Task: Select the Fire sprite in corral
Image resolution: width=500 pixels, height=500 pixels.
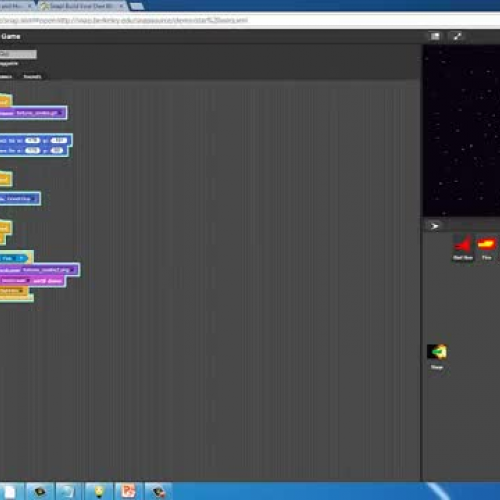Action: 486,247
